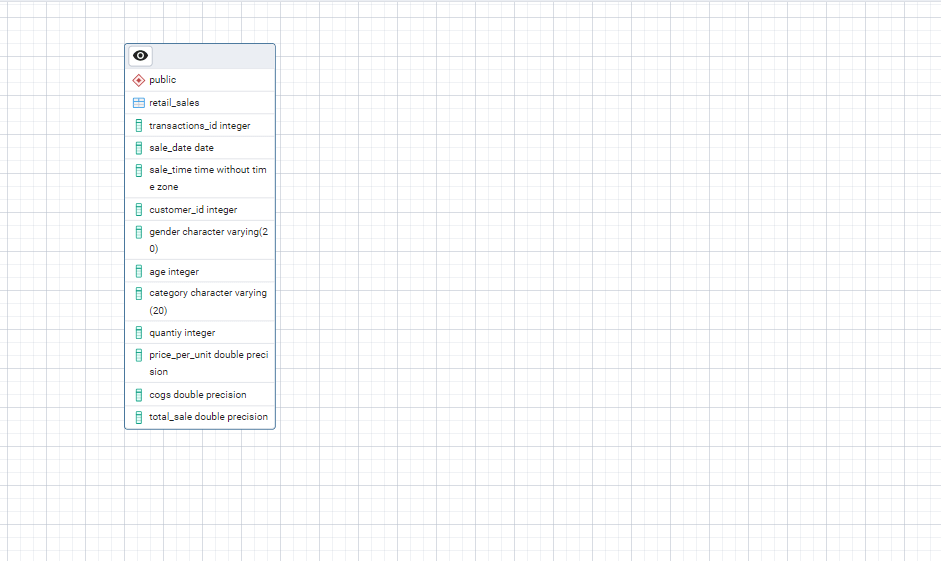Viewport: 941px width, 561px height.
Task: Click the column icon beside transactions_id
Action: coord(139,125)
